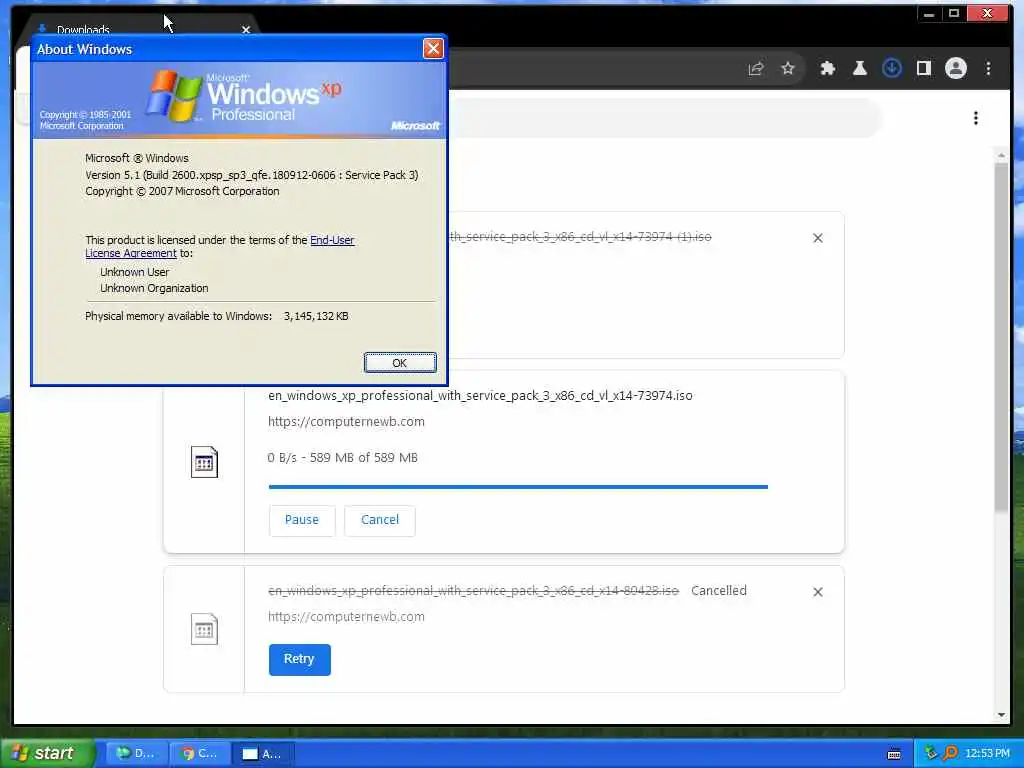
Task: Pause the 73974.iso download
Action: (x=302, y=520)
